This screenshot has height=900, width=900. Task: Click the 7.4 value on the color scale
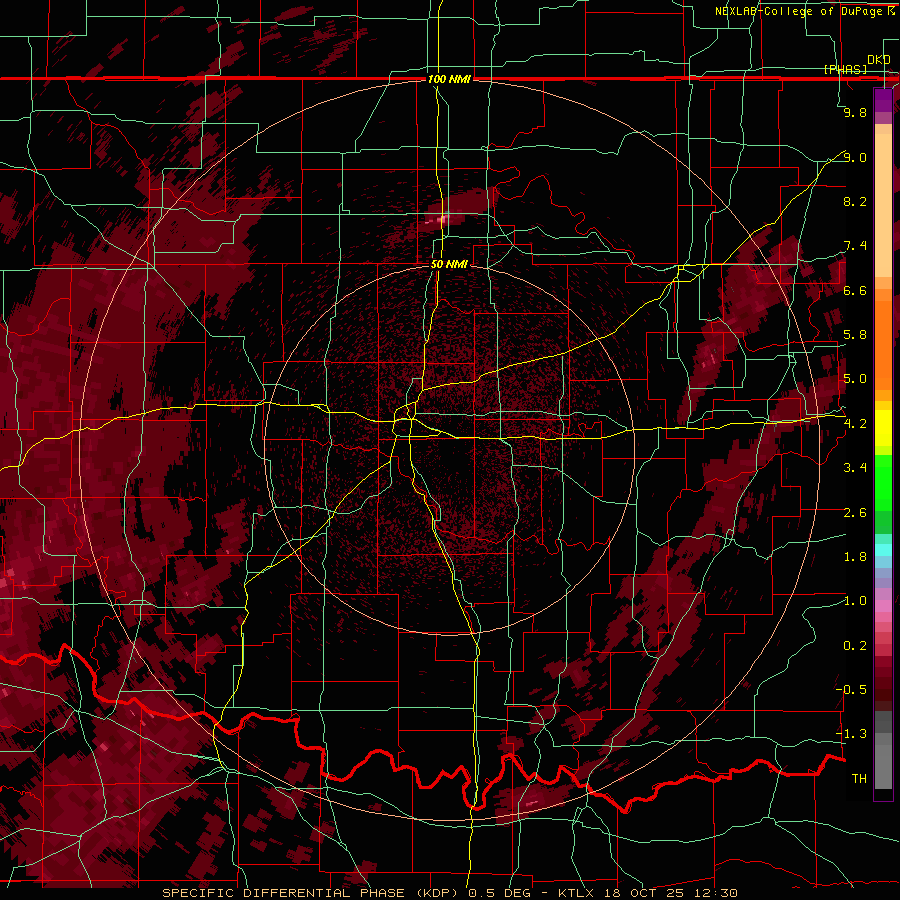coord(855,246)
